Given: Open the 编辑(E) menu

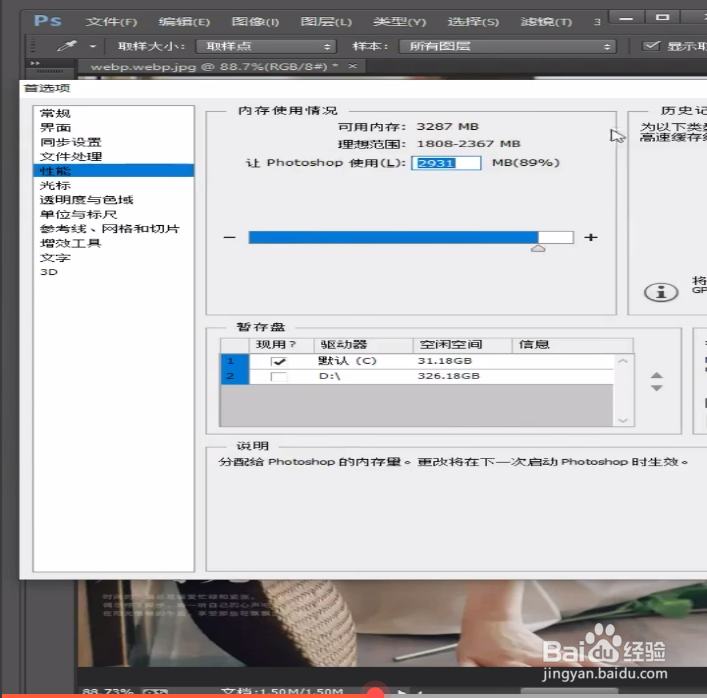Looking at the screenshot, I should point(184,22).
